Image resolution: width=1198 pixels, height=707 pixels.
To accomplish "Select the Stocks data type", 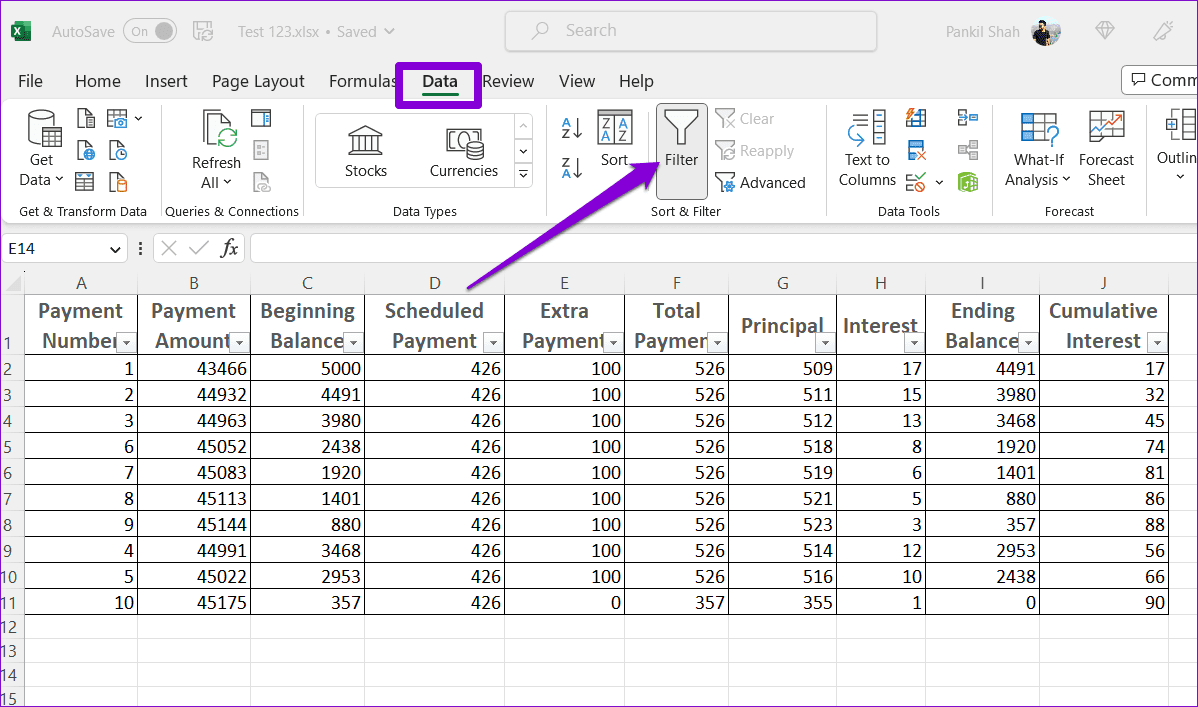I will (x=365, y=151).
